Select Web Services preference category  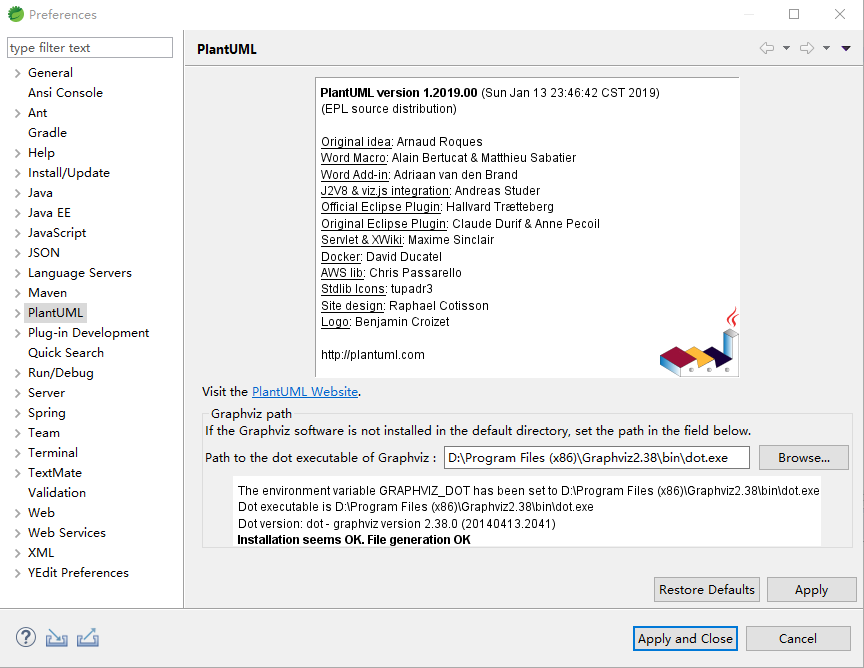click(67, 532)
